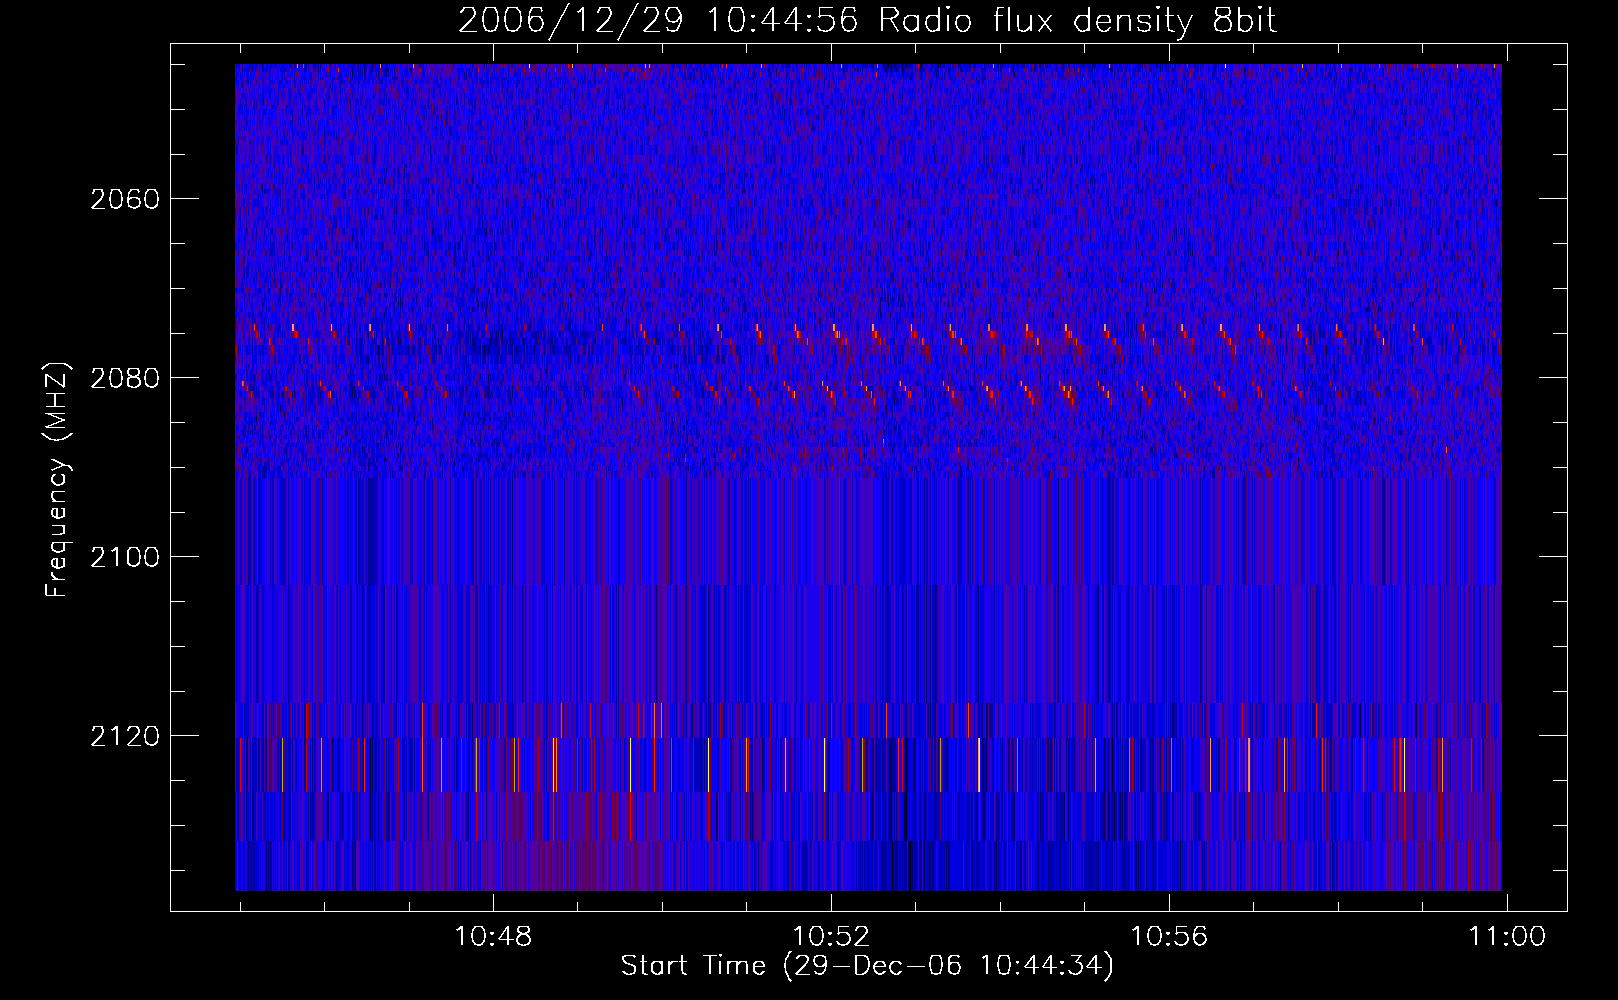The width and height of the screenshot is (1618, 1000).
Task: Click the 10:52 time tick label
Action: point(831,937)
